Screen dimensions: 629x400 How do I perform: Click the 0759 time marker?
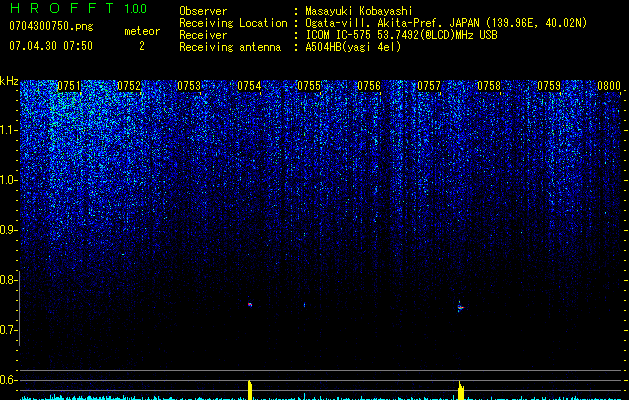click(x=549, y=86)
